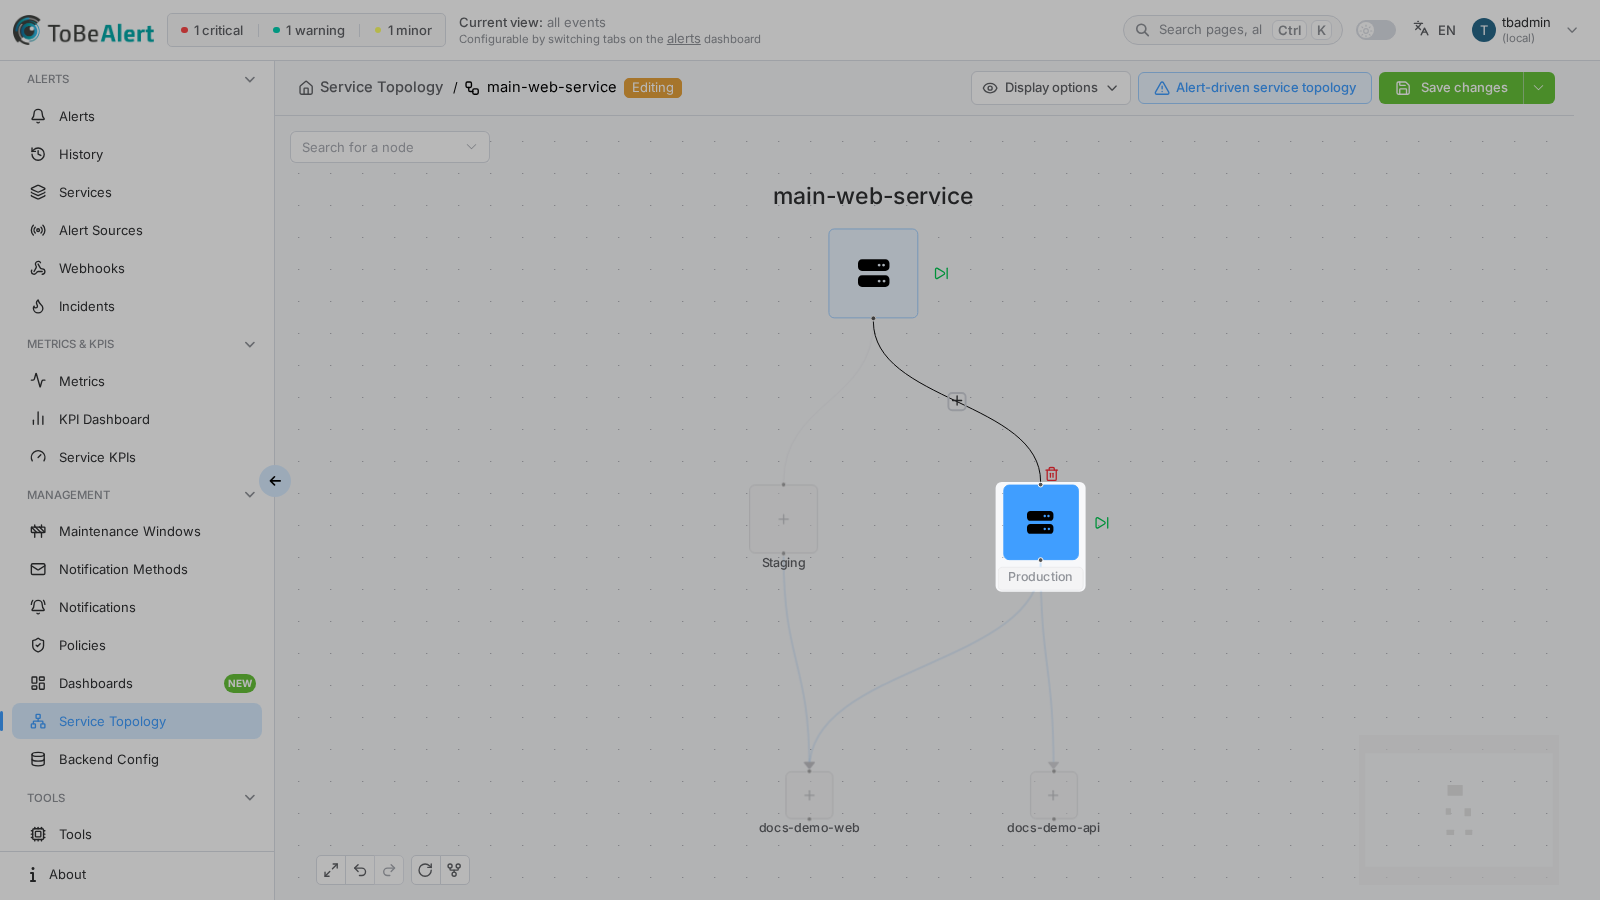Click the redo icon in bottom toolbar

pyautogui.click(x=389, y=870)
